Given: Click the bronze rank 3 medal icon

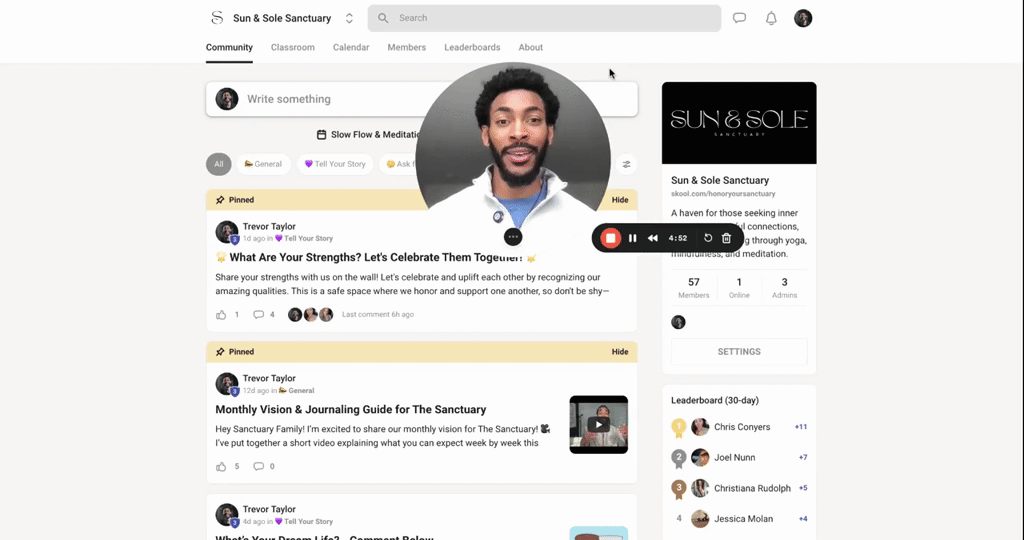Looking at the screenshot, I should coord(679,489).
